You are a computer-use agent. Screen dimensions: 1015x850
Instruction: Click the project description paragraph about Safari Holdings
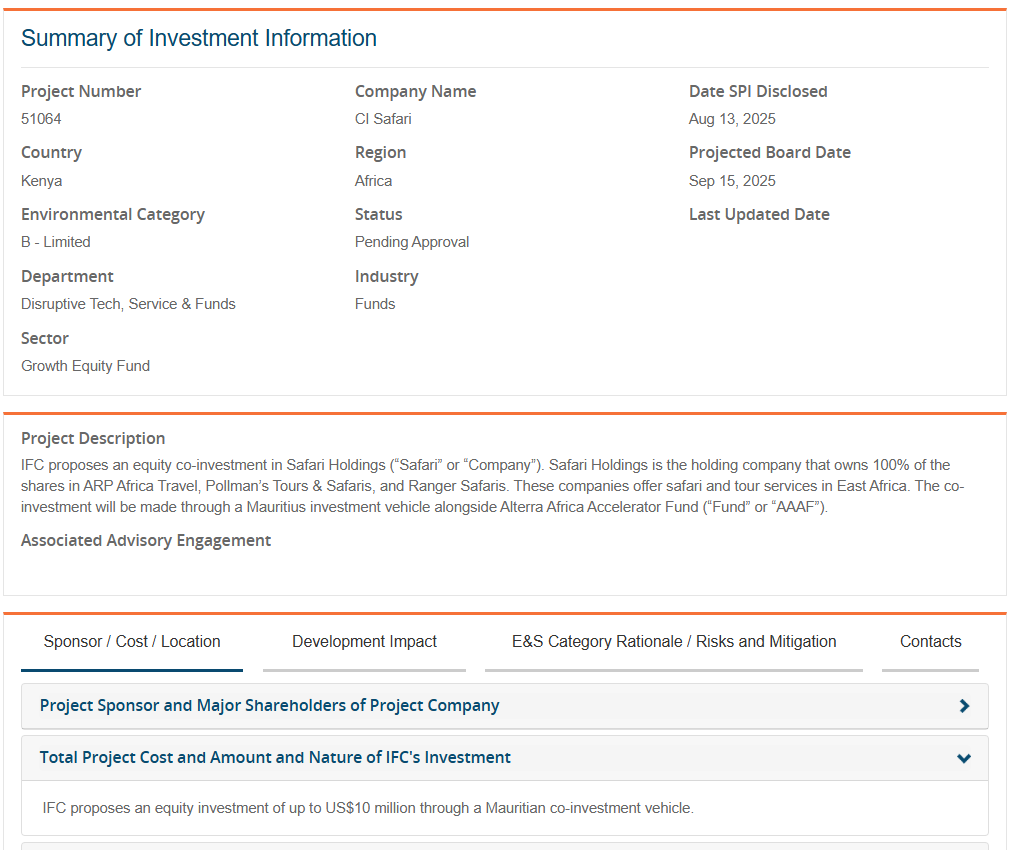[x=493, y=486]
